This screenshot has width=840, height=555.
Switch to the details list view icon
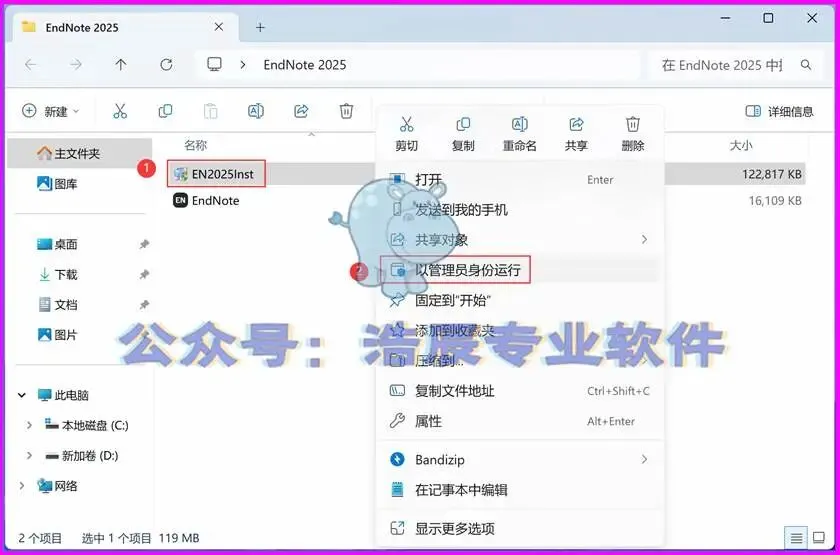[x=797, y=537]
